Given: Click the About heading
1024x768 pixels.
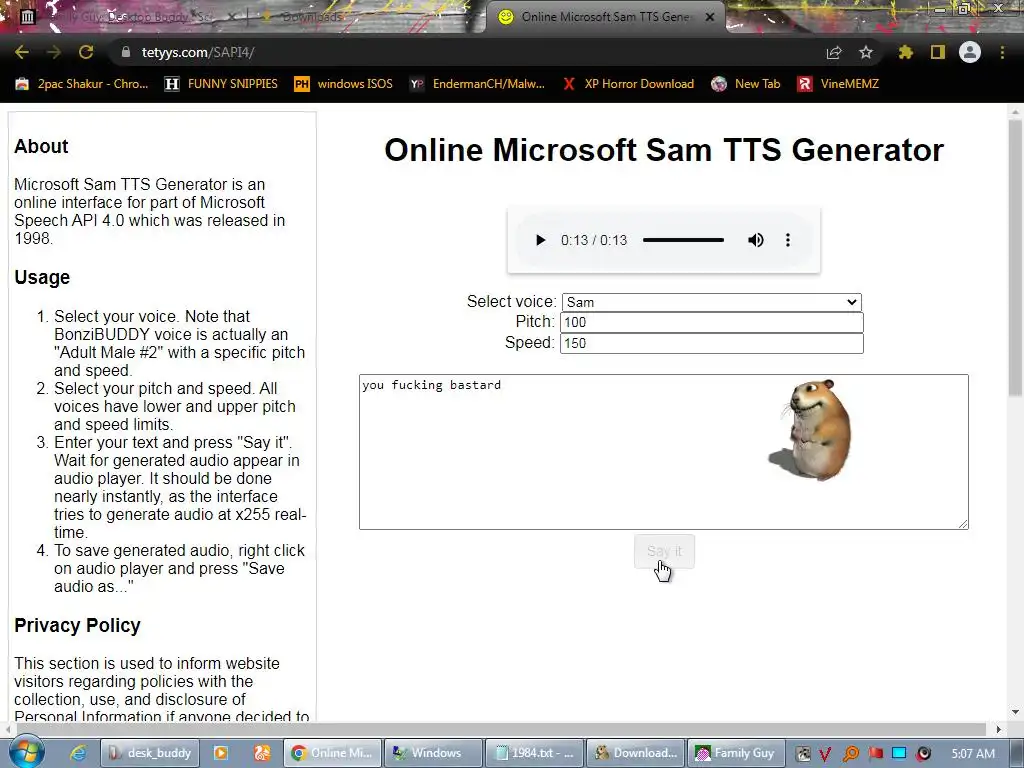Looking at the screenshot, I should pos(41,146).
